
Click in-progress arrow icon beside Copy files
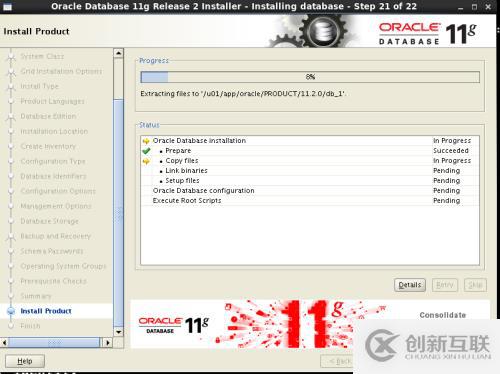point(146,161)
